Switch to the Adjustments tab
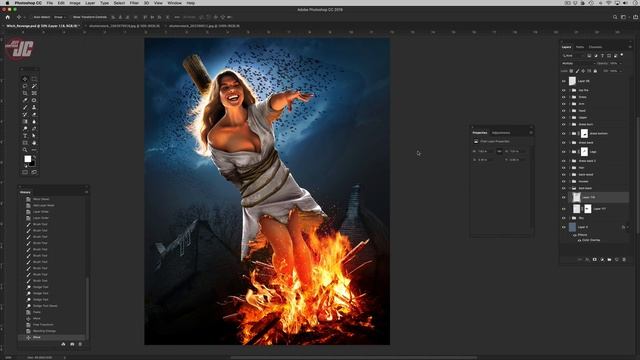This screenshot has width=640, height=360. (x=501, y=133)
